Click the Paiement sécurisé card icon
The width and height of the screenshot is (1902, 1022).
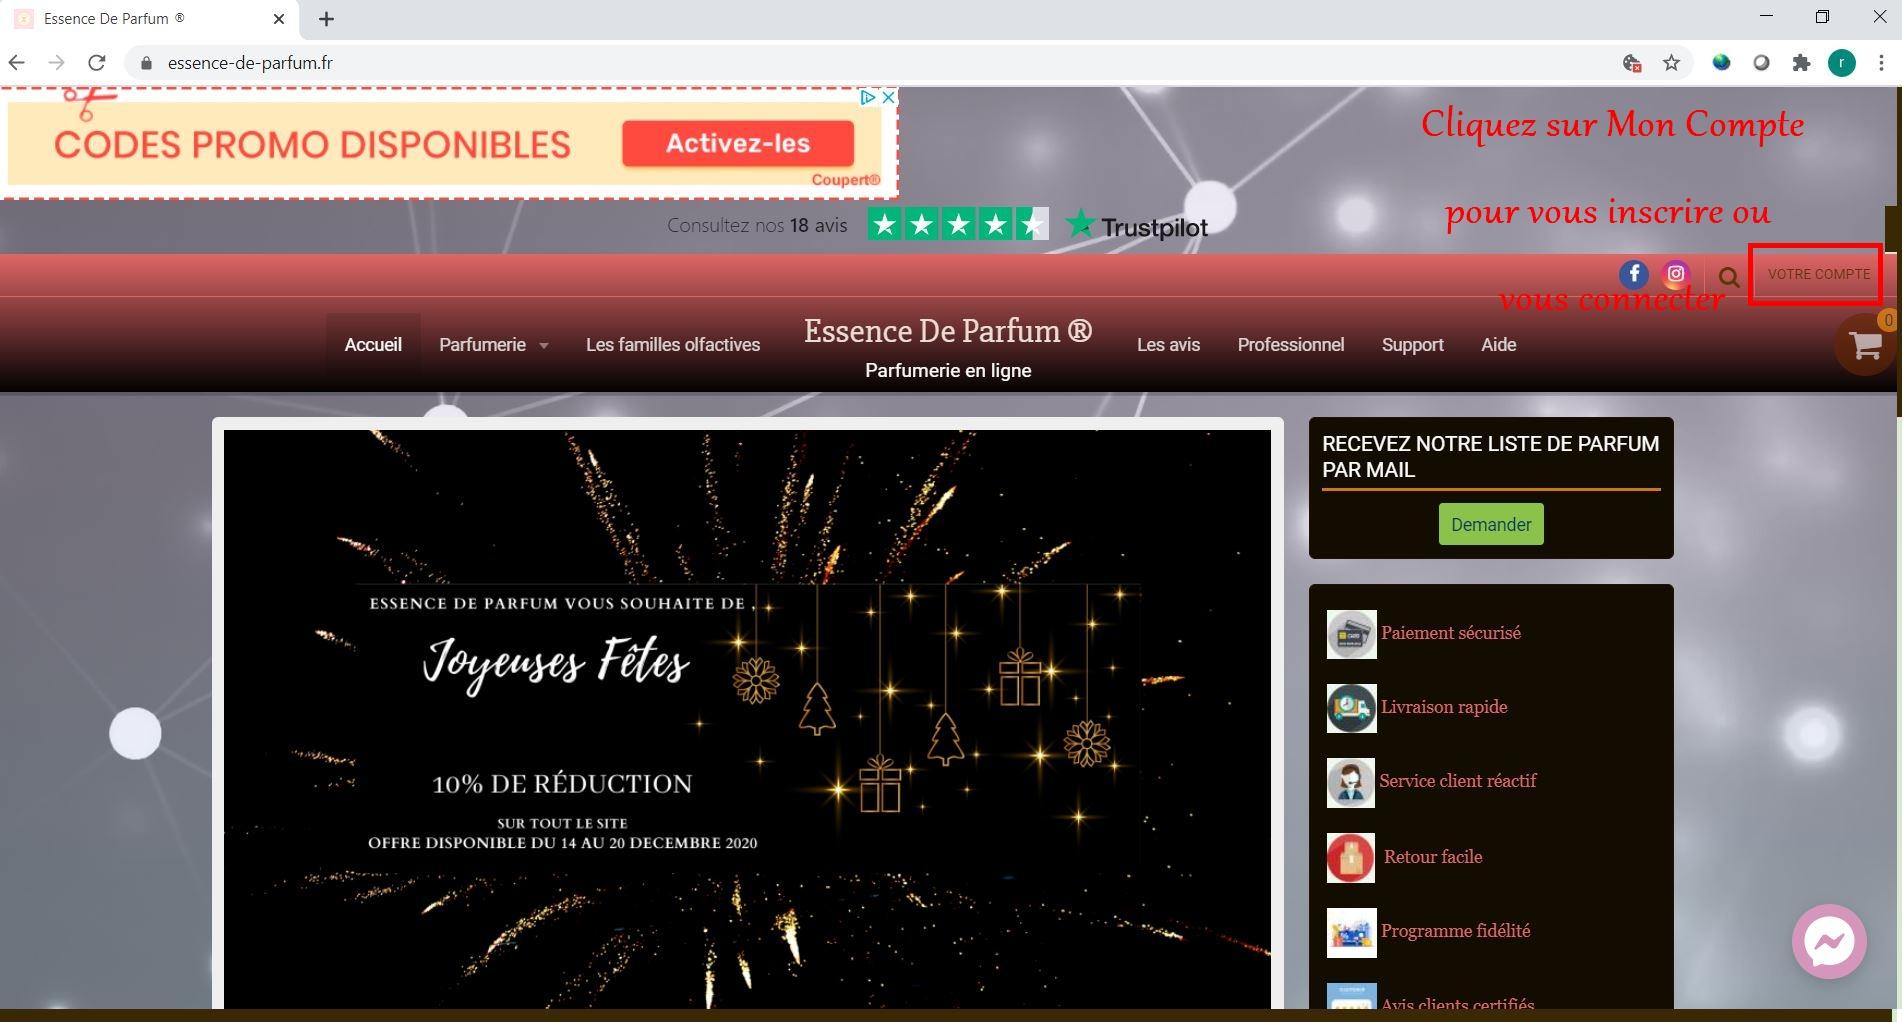pyautogui.click(x=1351, y=634)
